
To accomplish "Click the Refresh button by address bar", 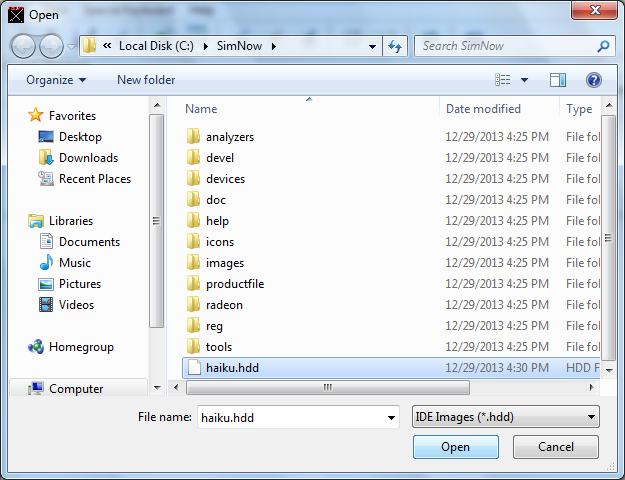I will 395,46.
